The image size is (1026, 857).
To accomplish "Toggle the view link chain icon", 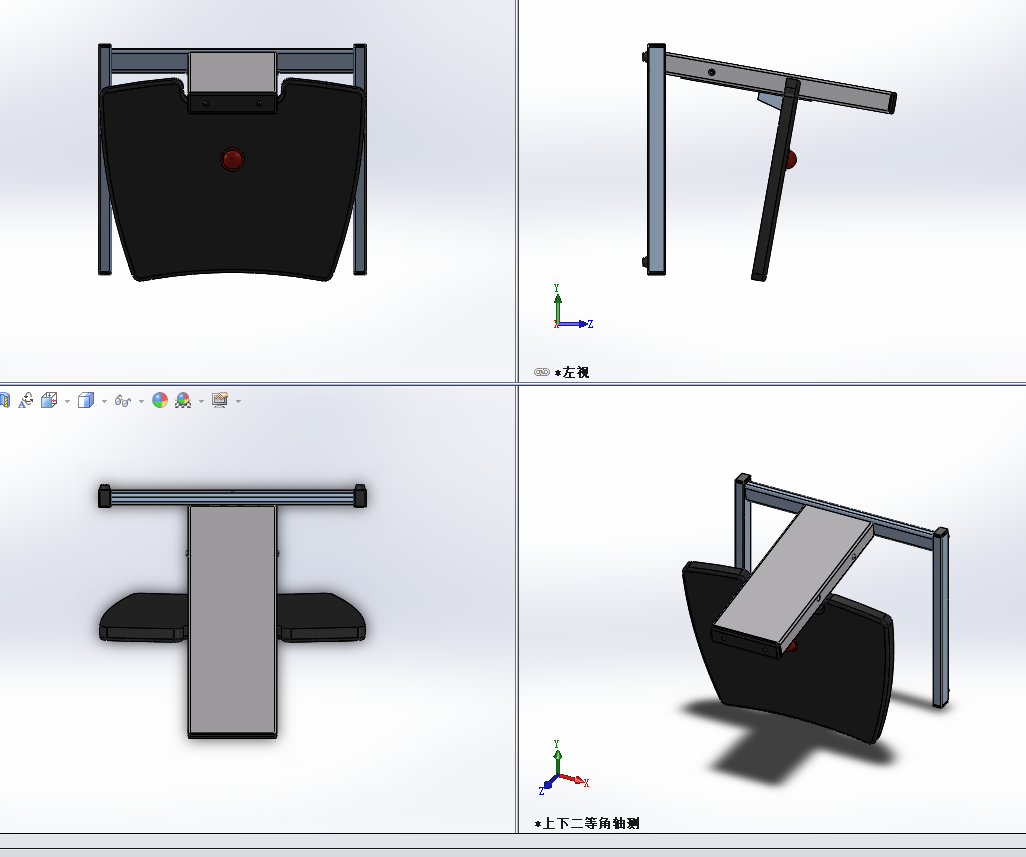I will pyautogui.click(x=542, y=372).
